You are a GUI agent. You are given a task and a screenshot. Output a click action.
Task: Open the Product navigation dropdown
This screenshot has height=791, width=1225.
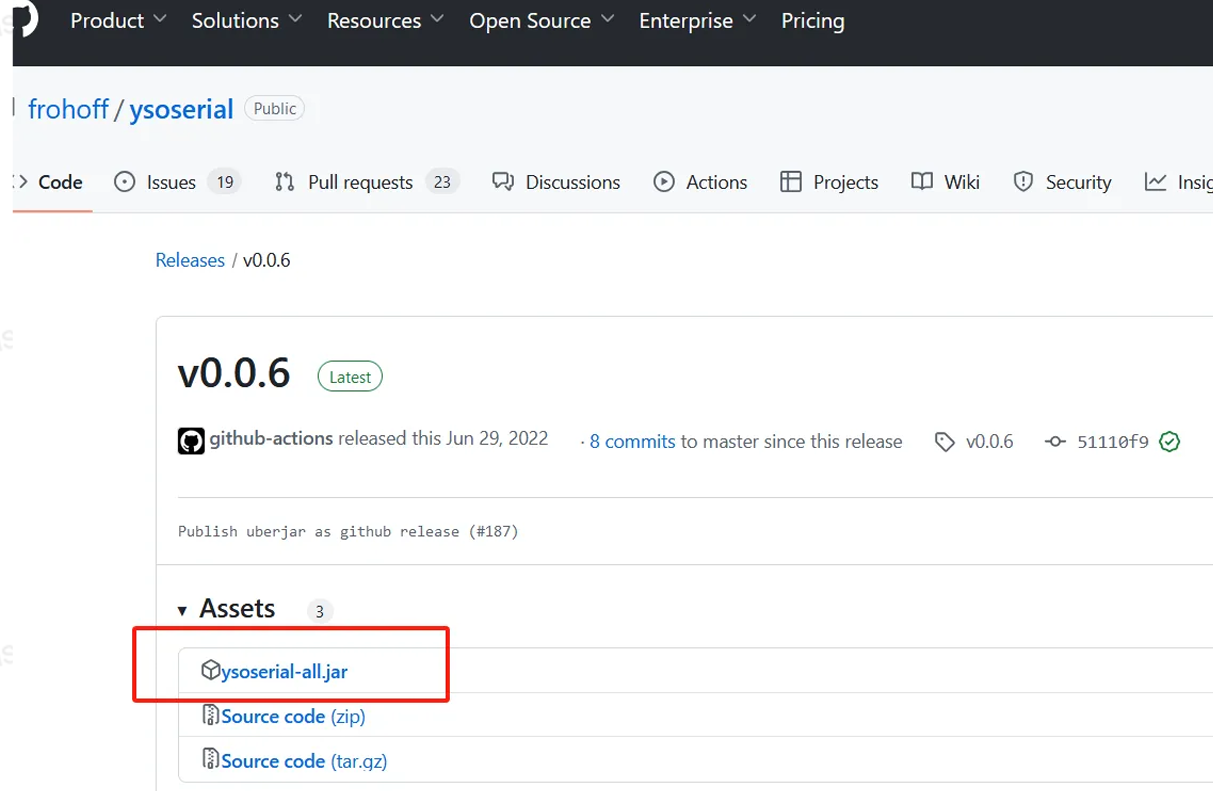pyautogui.click(x=118, y=21)
